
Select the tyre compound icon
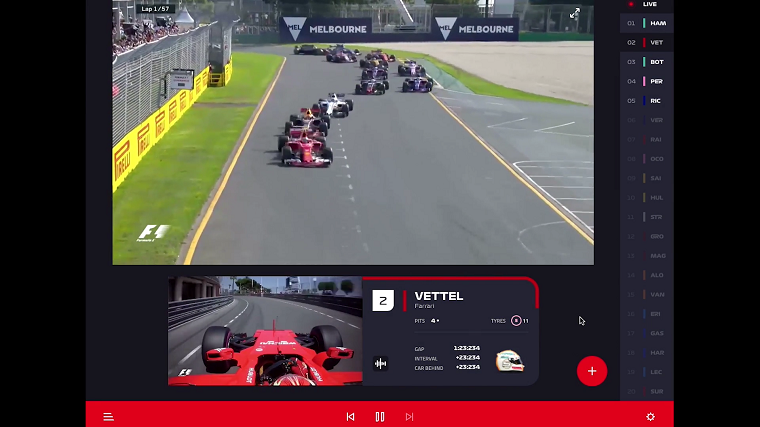point(516,321)
